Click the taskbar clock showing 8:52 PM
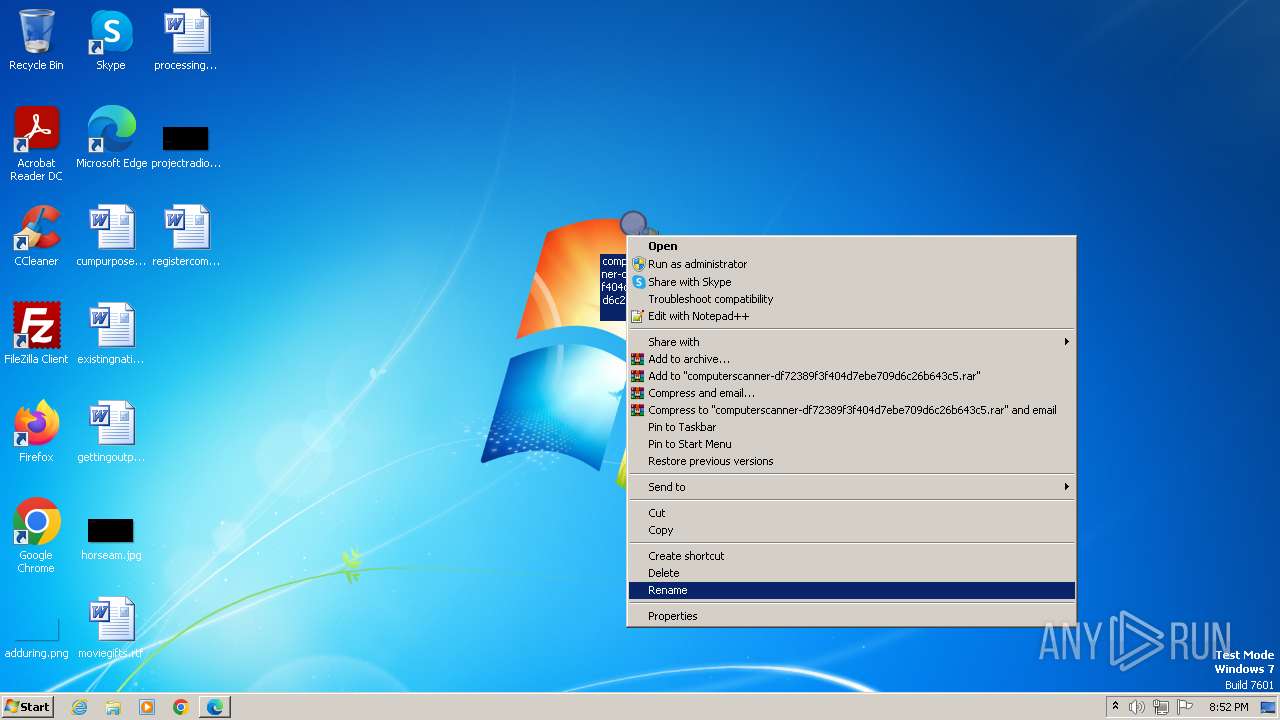1280x720 pixels. pos(1228,707)
